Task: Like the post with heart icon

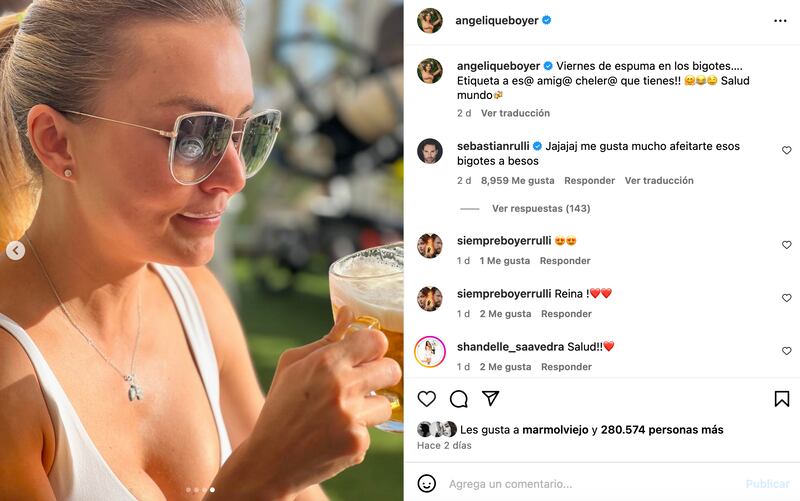Action: click(x=427, y=398)
